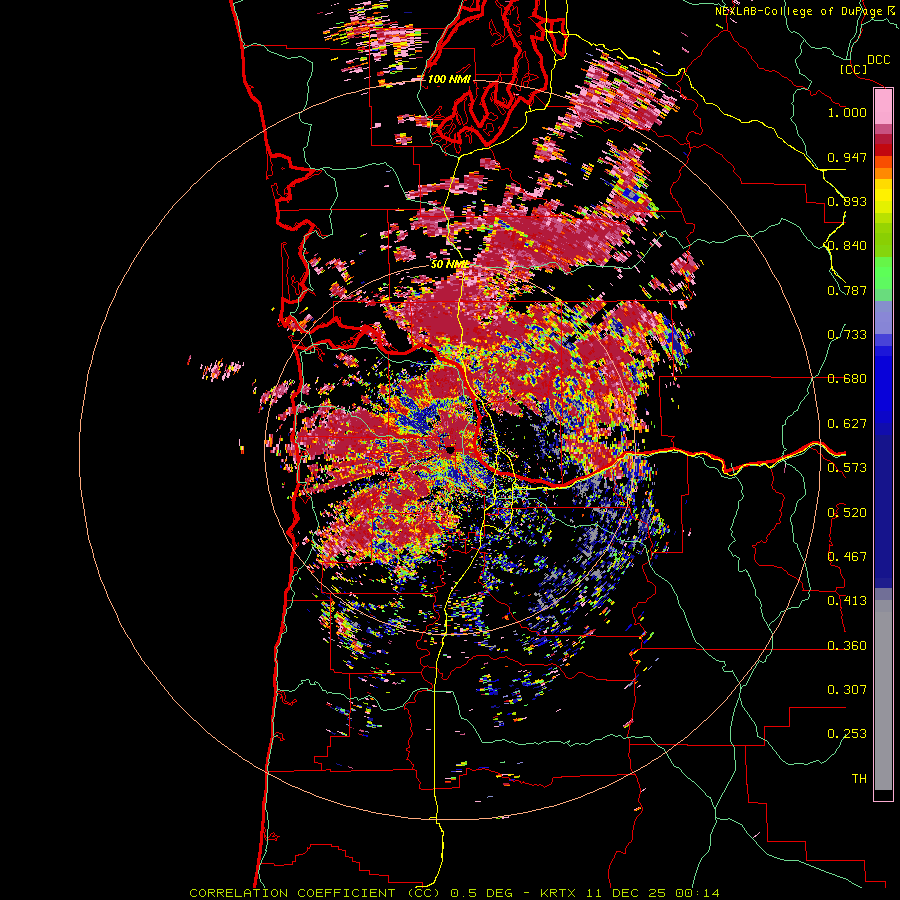
Task: Select the 1.000 scale value
Action: coord(847,112)
